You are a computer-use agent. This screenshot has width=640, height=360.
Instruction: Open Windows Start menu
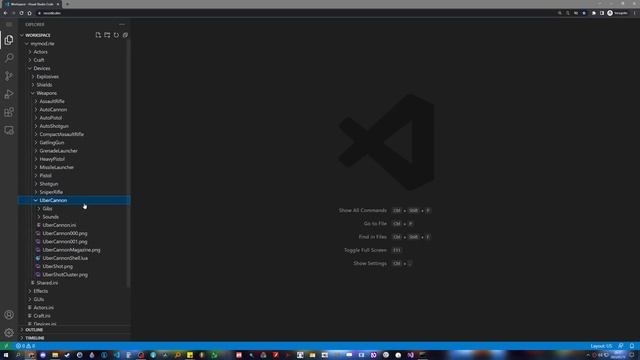point(6,355)
